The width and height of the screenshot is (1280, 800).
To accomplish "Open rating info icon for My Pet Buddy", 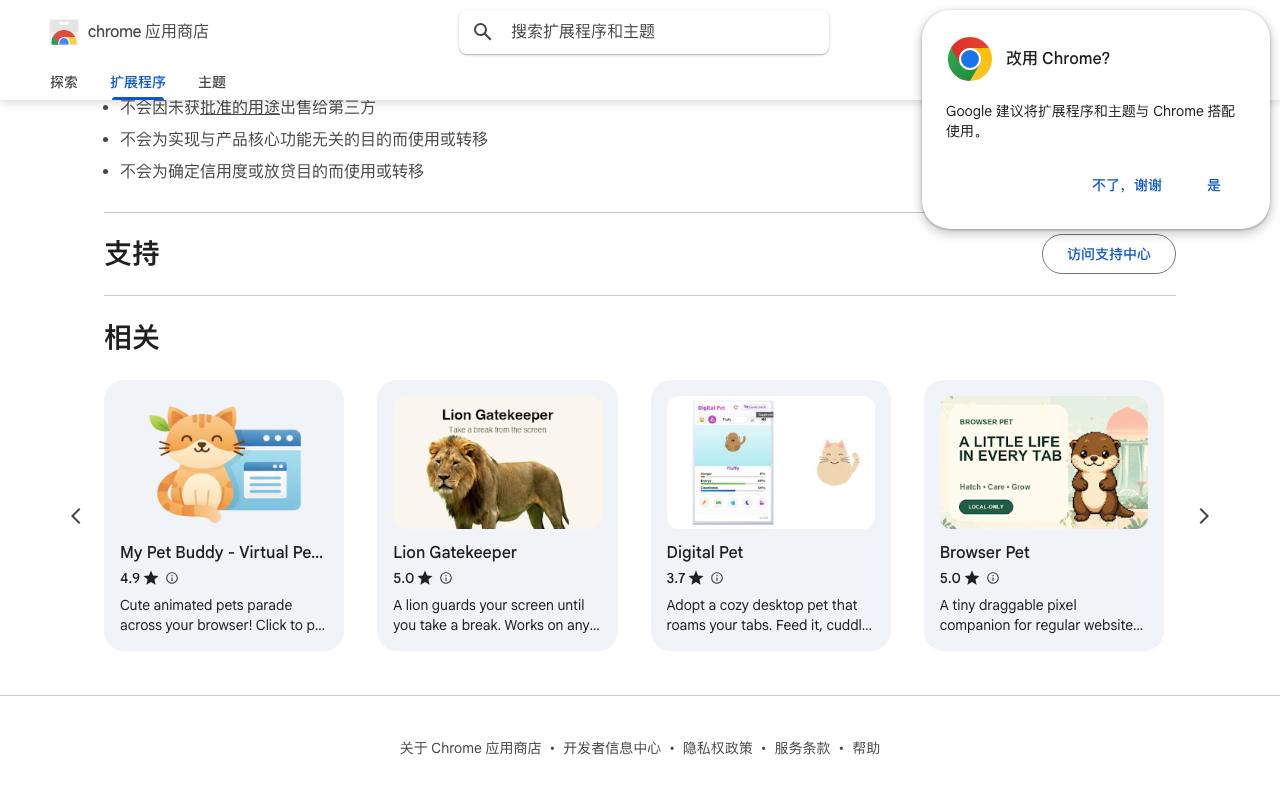I will click(172, 578).
